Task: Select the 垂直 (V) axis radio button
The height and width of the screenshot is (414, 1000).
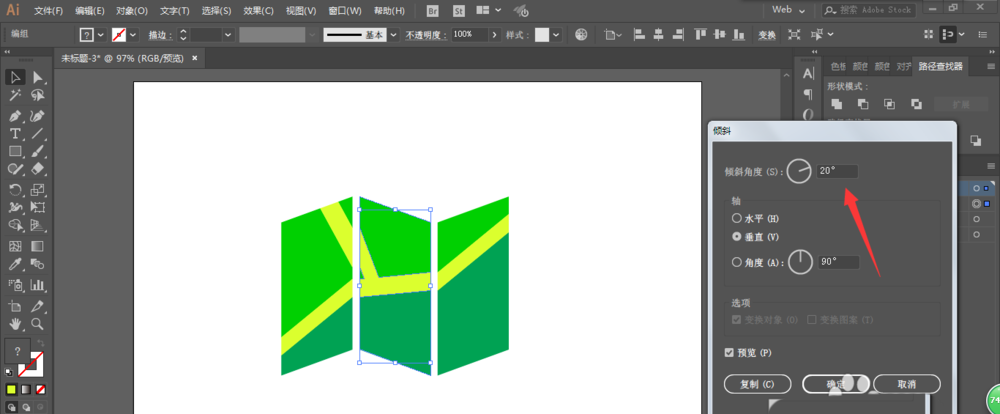Action: 737,237
